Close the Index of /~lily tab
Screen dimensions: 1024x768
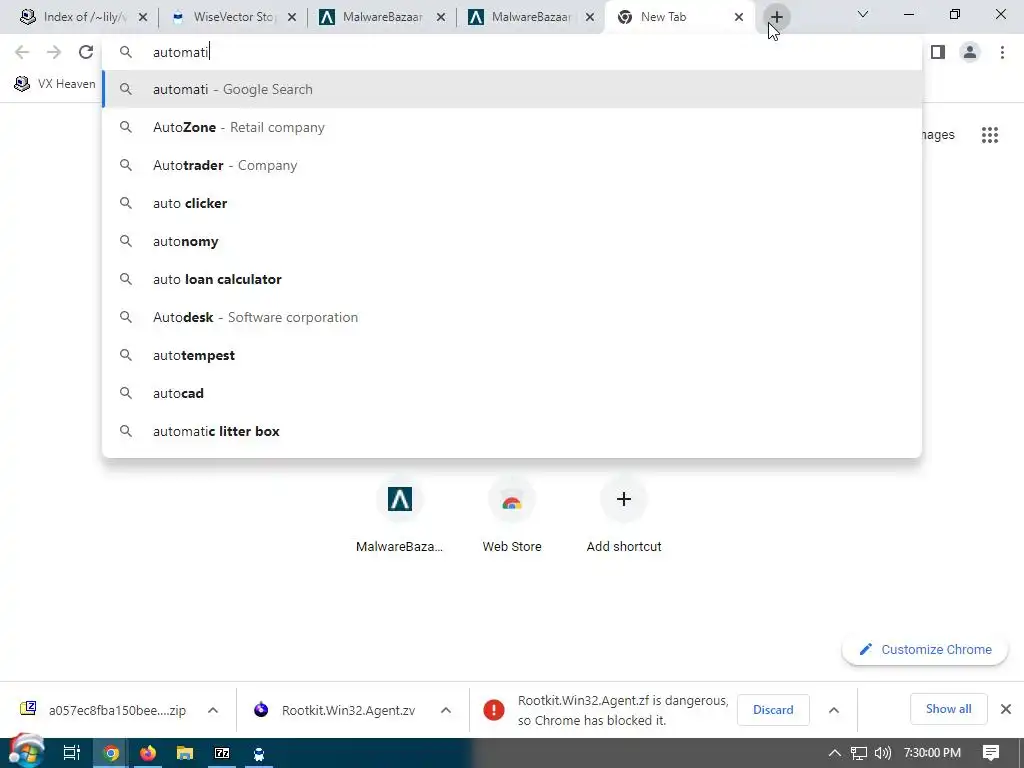tap(143, 18)
